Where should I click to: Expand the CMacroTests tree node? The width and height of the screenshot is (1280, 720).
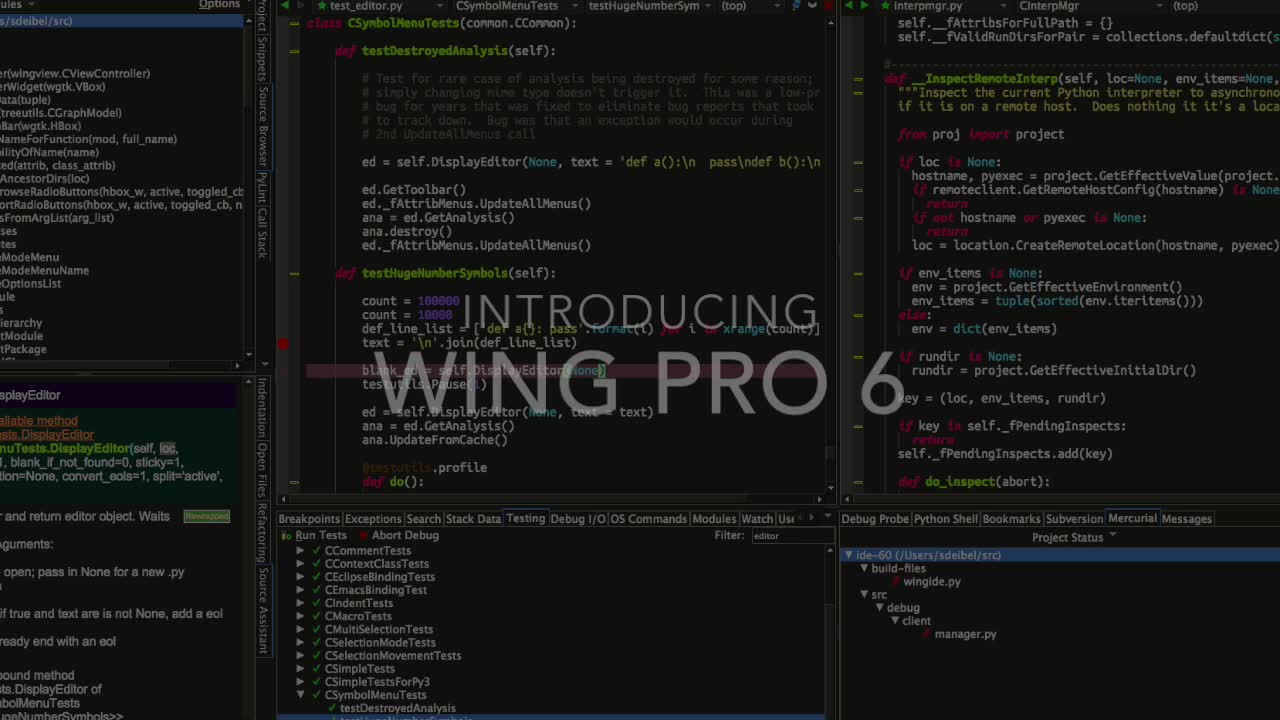tap(300, 616)
